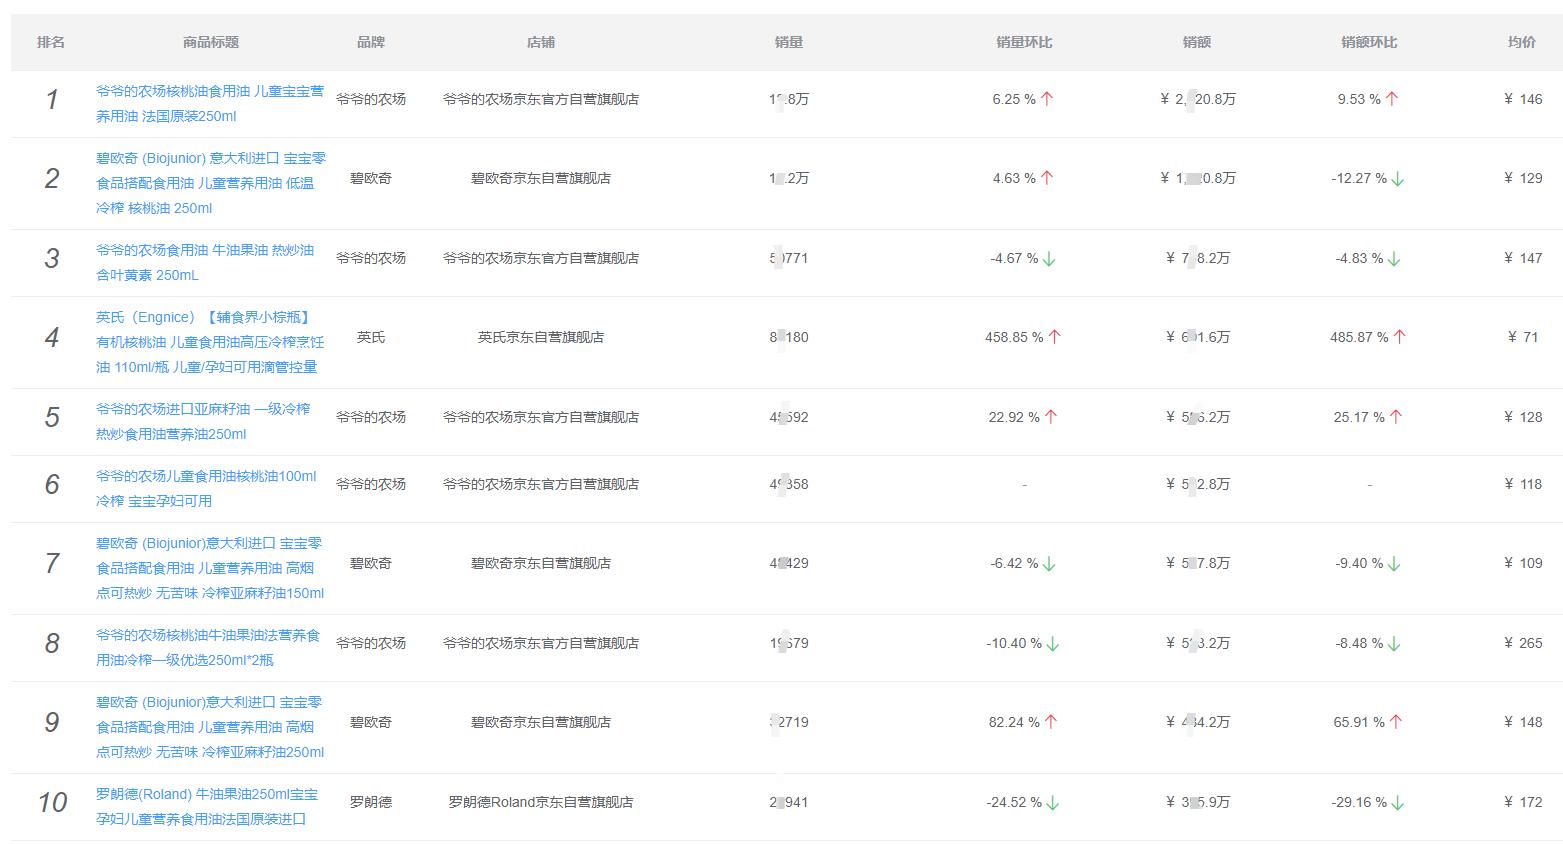Click the 销额环比 column header
Screen dimensions: 1563x844
pyautogui.click(x=1367, y=41)
